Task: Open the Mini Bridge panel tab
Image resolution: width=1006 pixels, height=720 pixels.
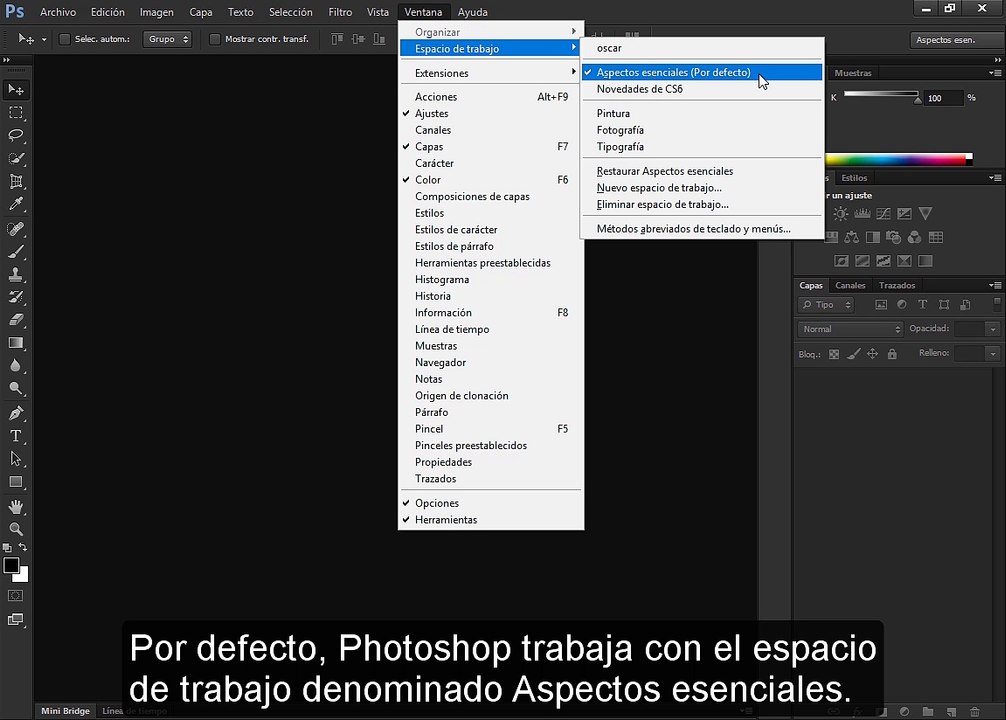Action: [x=65, y=711]
